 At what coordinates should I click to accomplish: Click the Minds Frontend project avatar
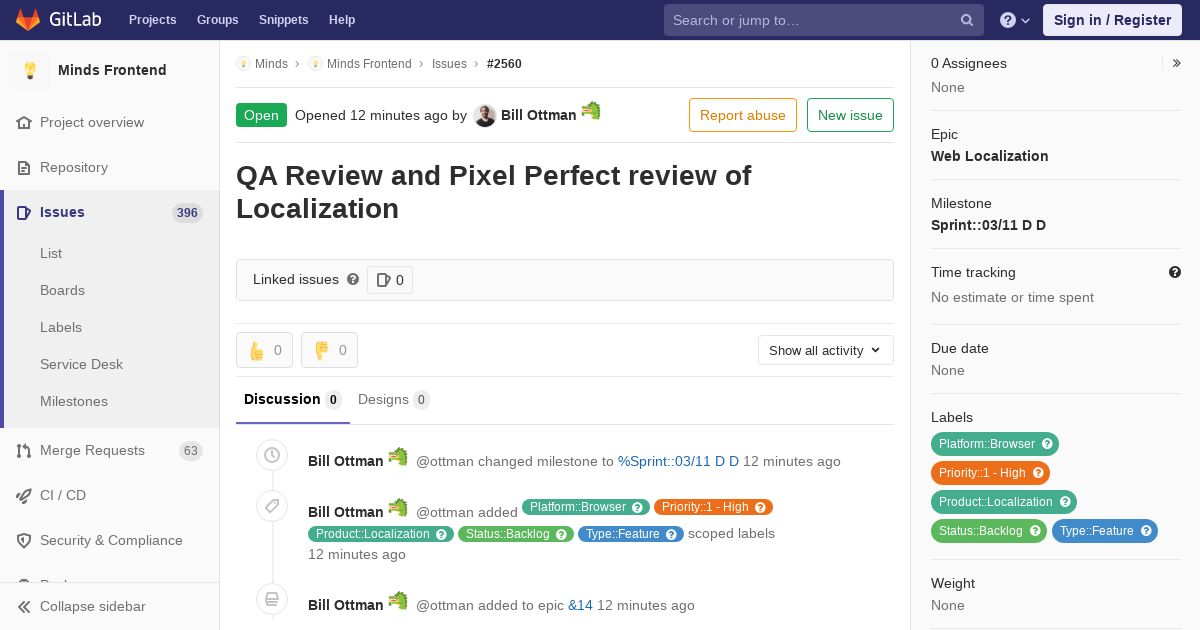pyautogui.click(x=30, y=70)
